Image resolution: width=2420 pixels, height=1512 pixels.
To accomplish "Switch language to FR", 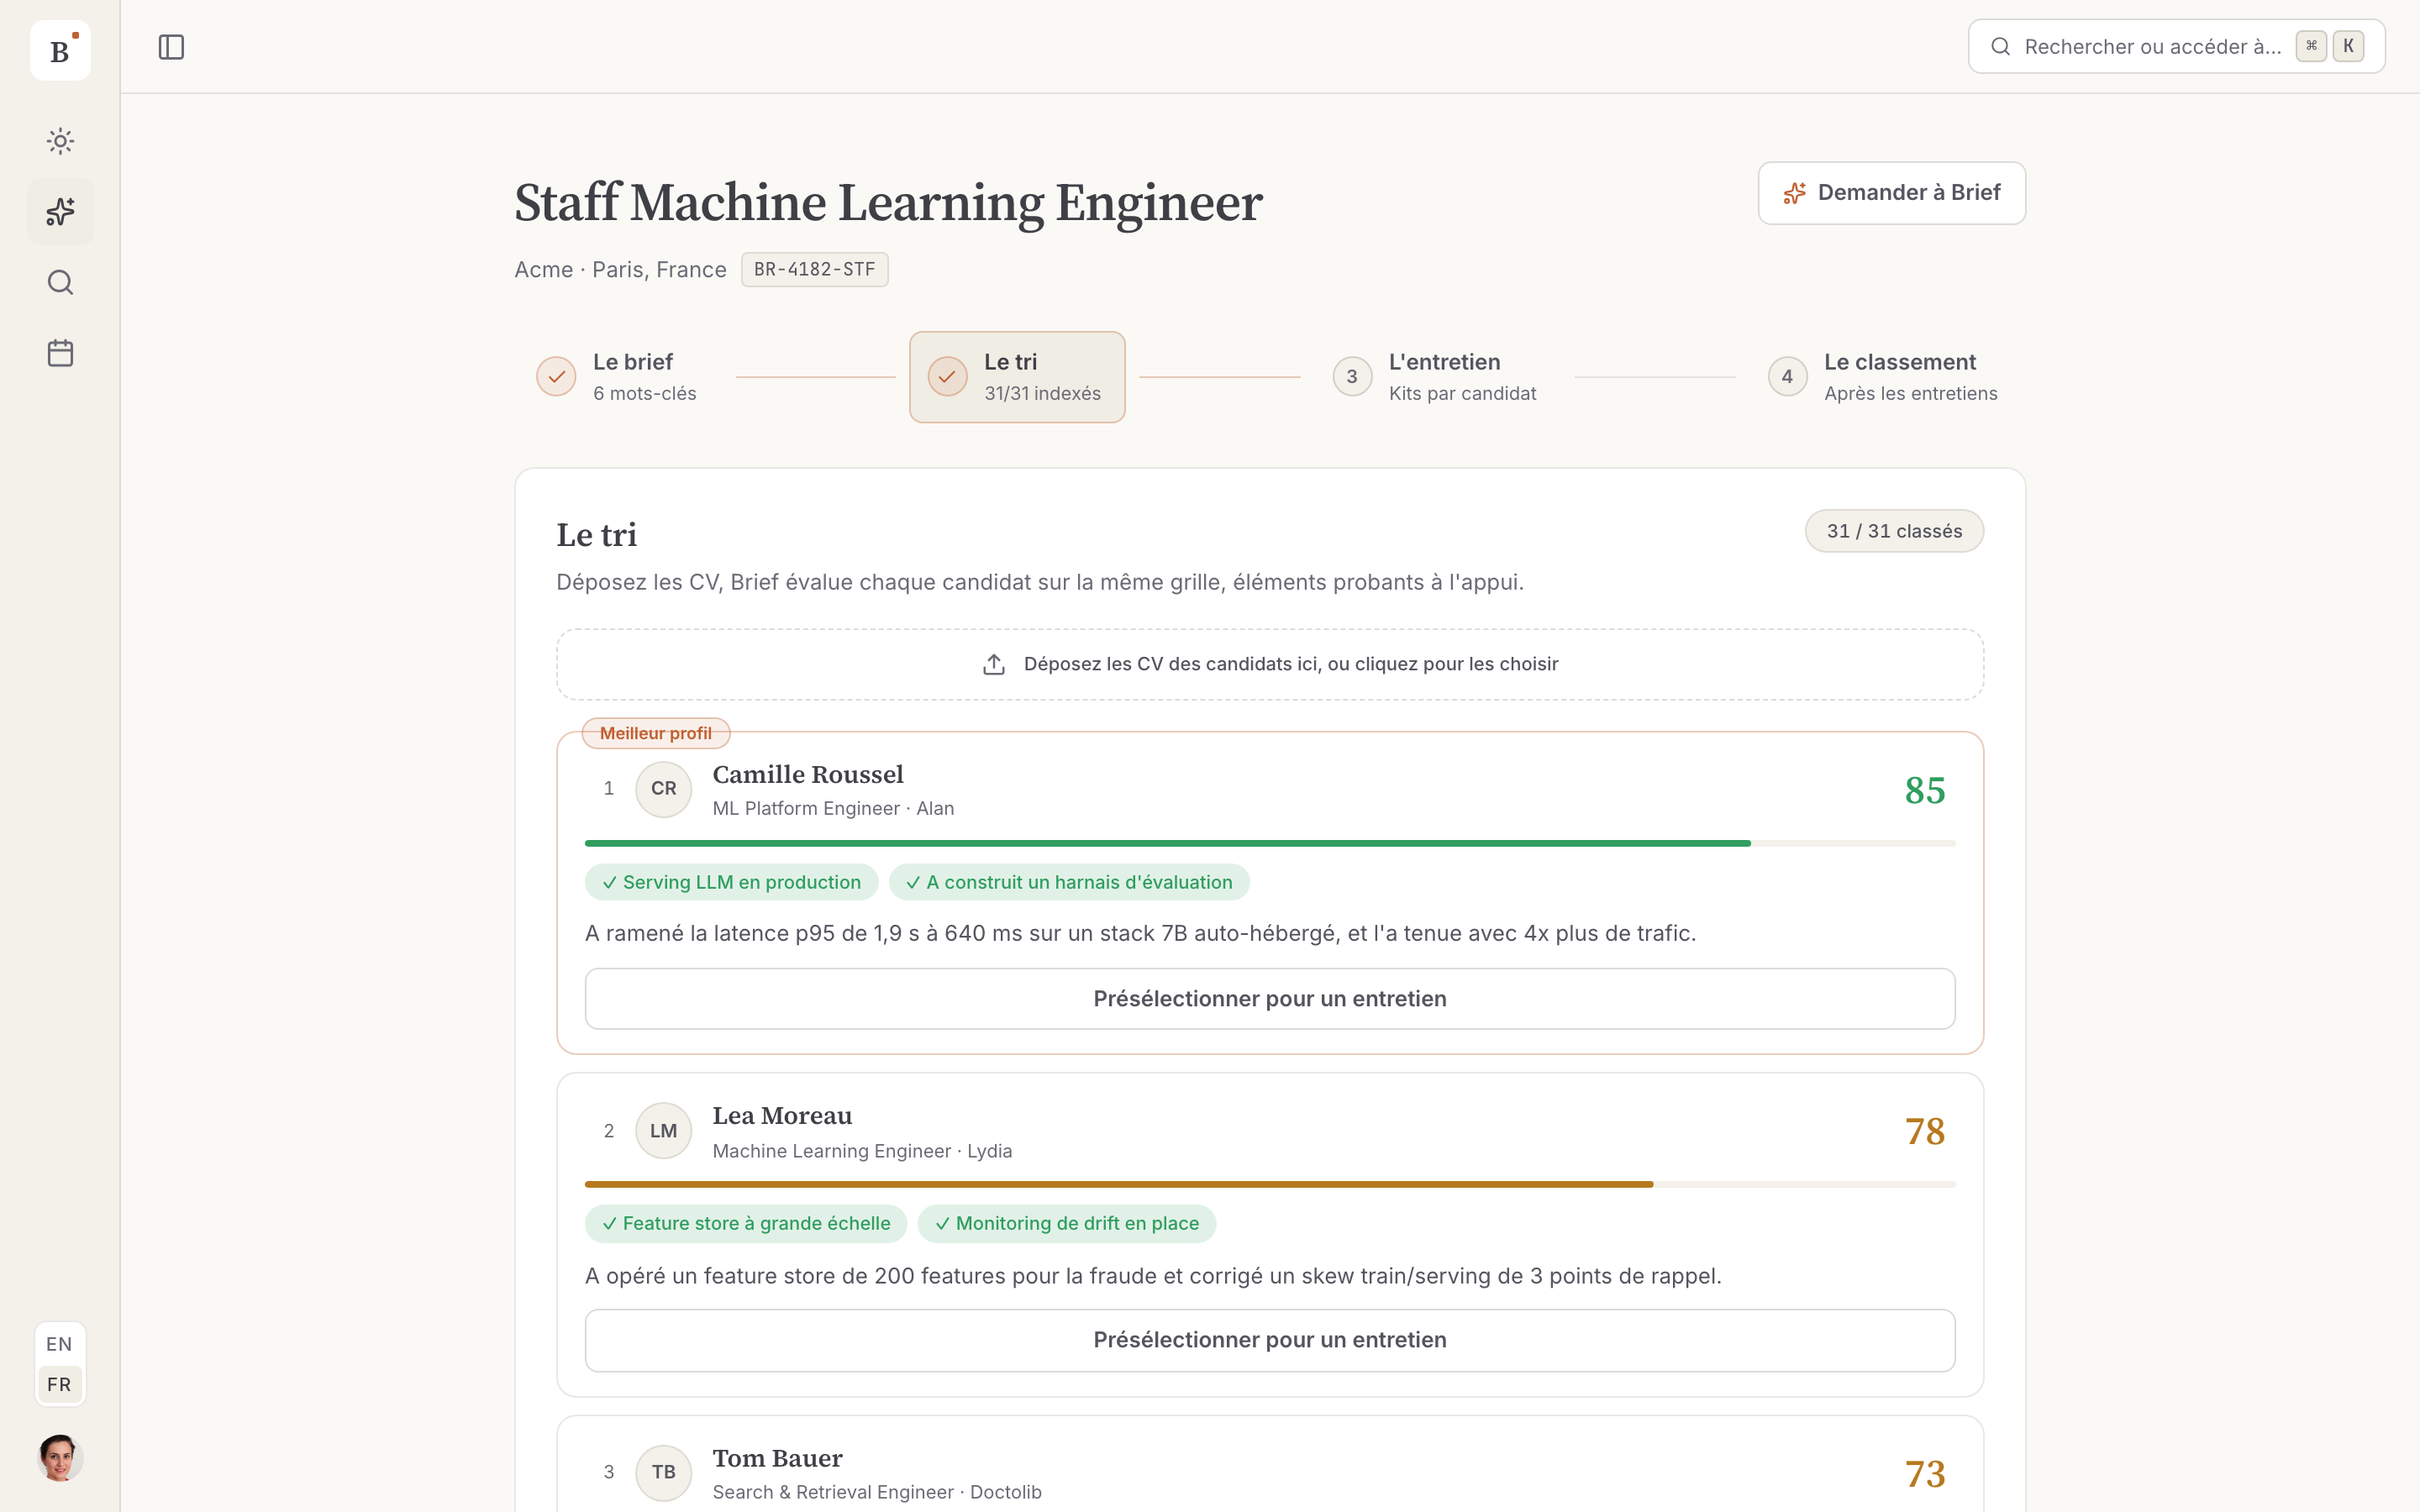I will 59,1385.
